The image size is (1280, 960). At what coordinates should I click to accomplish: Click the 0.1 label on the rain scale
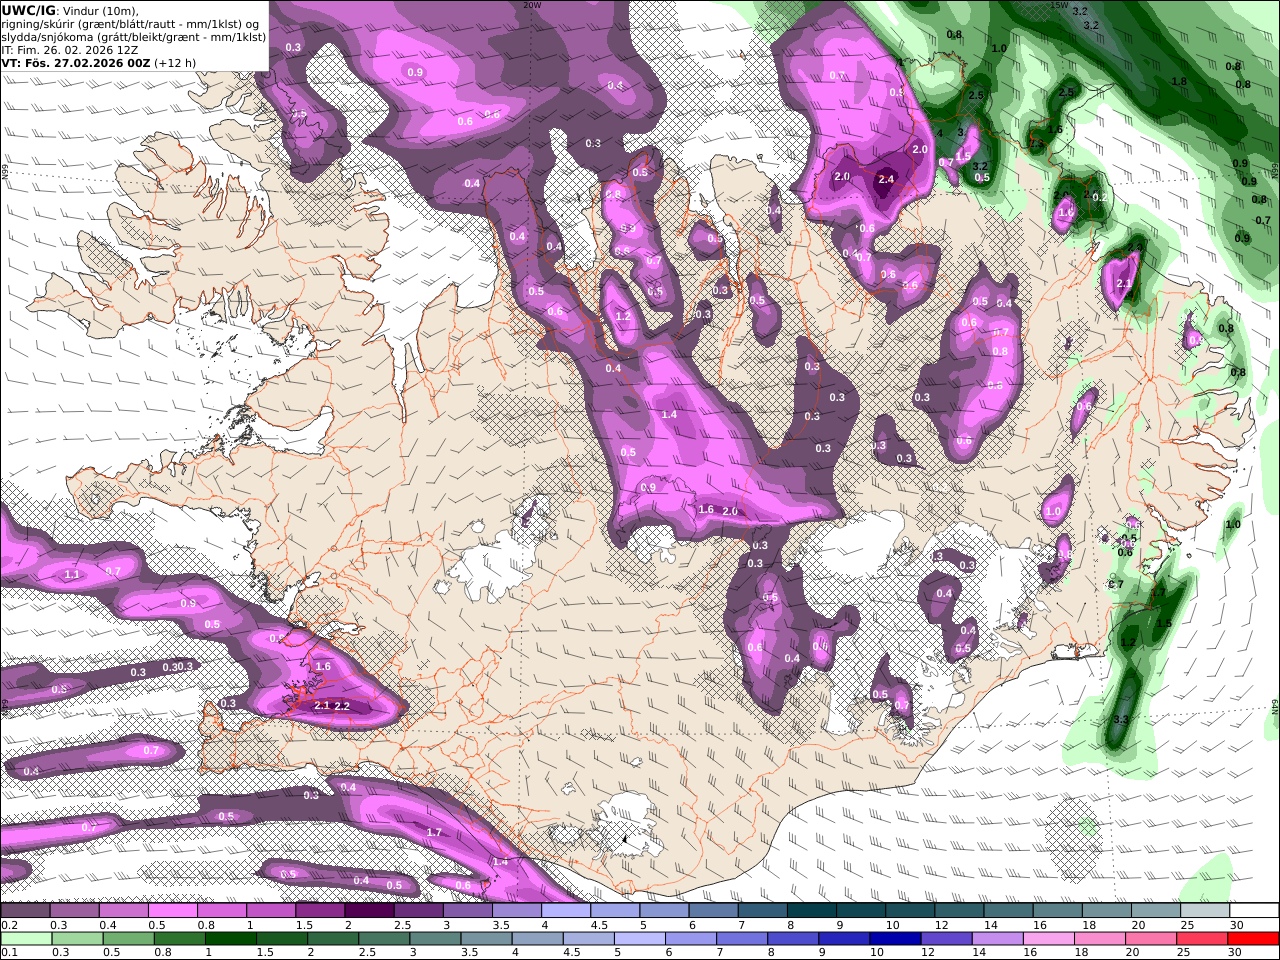point(9,953)
